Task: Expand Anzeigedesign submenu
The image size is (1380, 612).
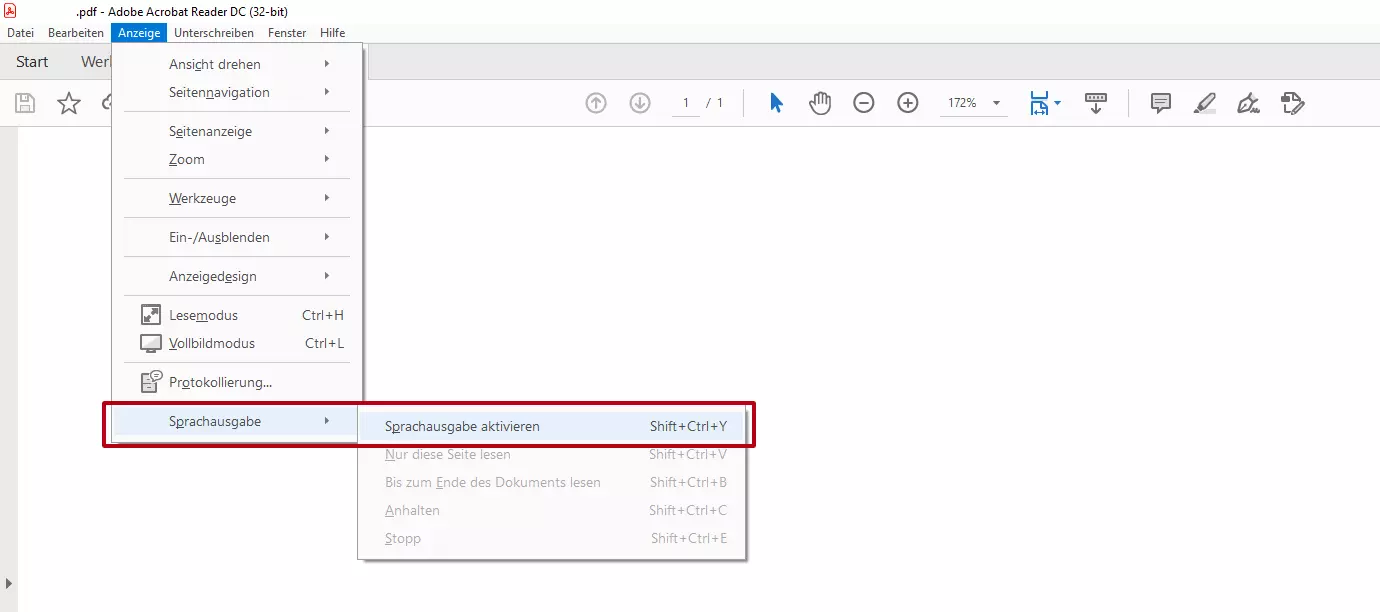Action: pyautogui.click(x=237, y=276)
